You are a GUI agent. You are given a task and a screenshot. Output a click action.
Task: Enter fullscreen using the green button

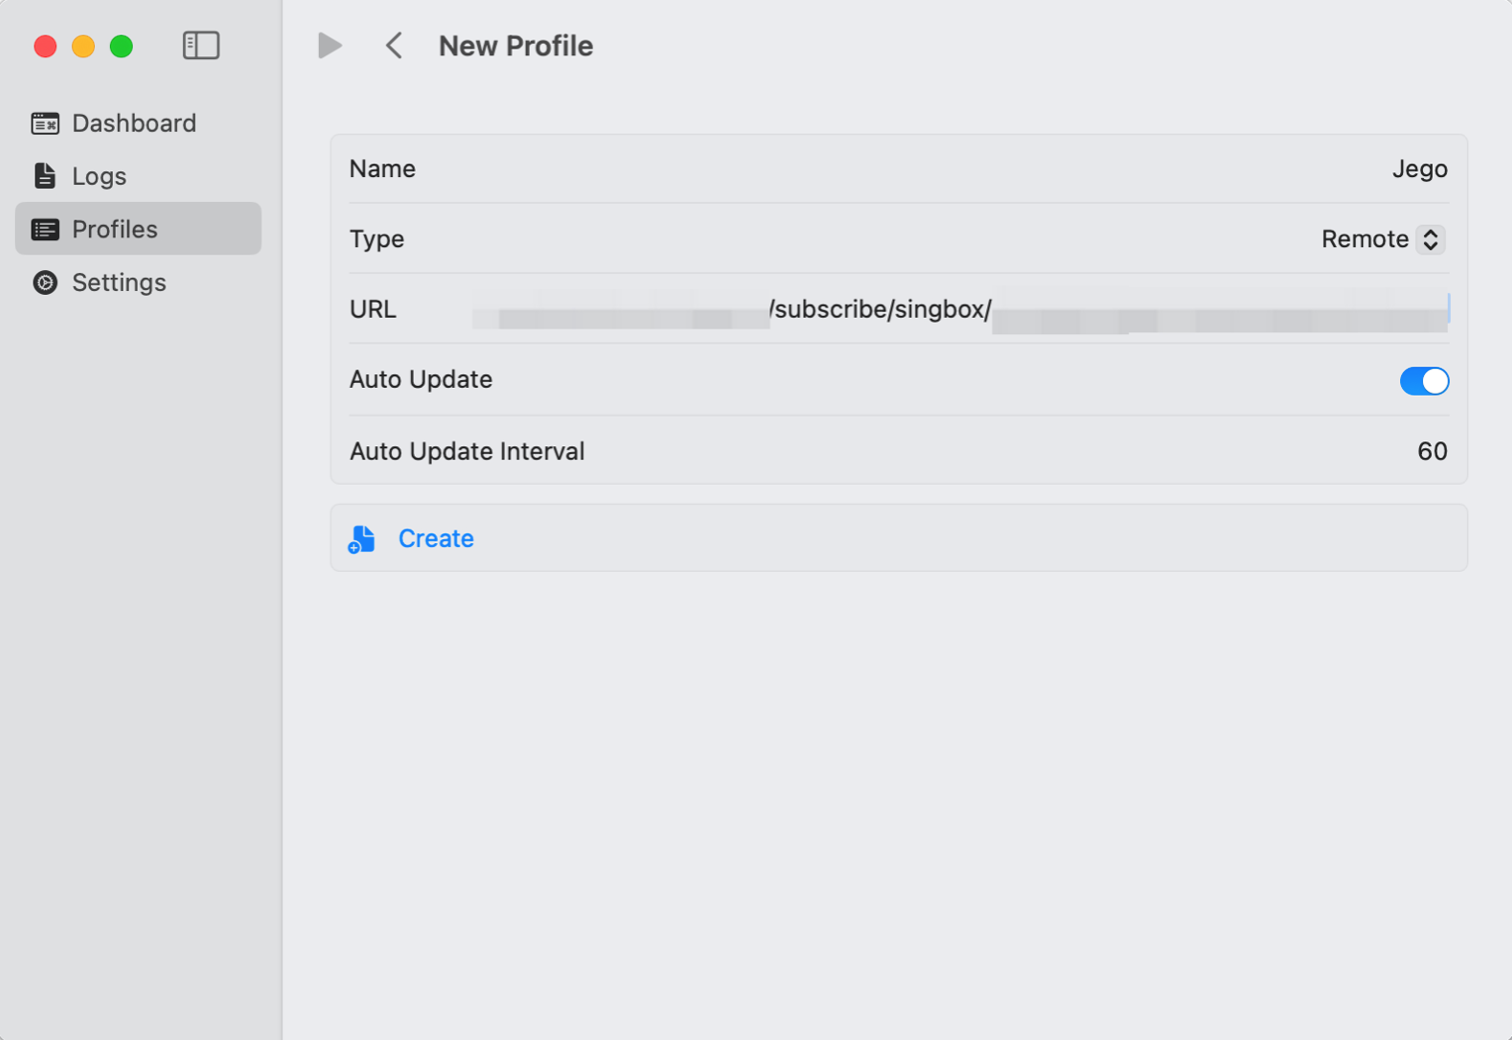coord(121,46)
